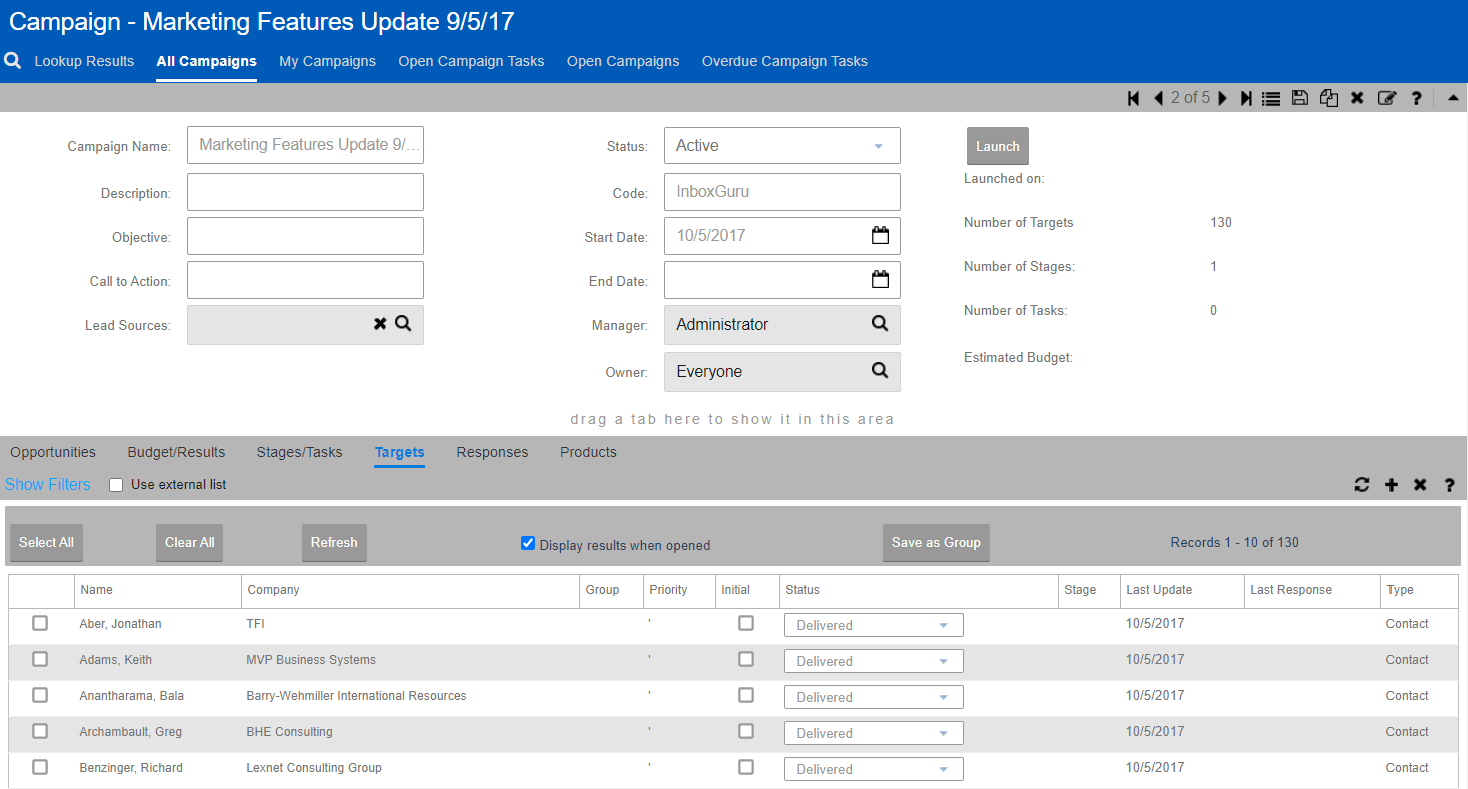Open the list view icon in record toolbar
Screen dimensions: 1468x789
(x=1271, y=98)
